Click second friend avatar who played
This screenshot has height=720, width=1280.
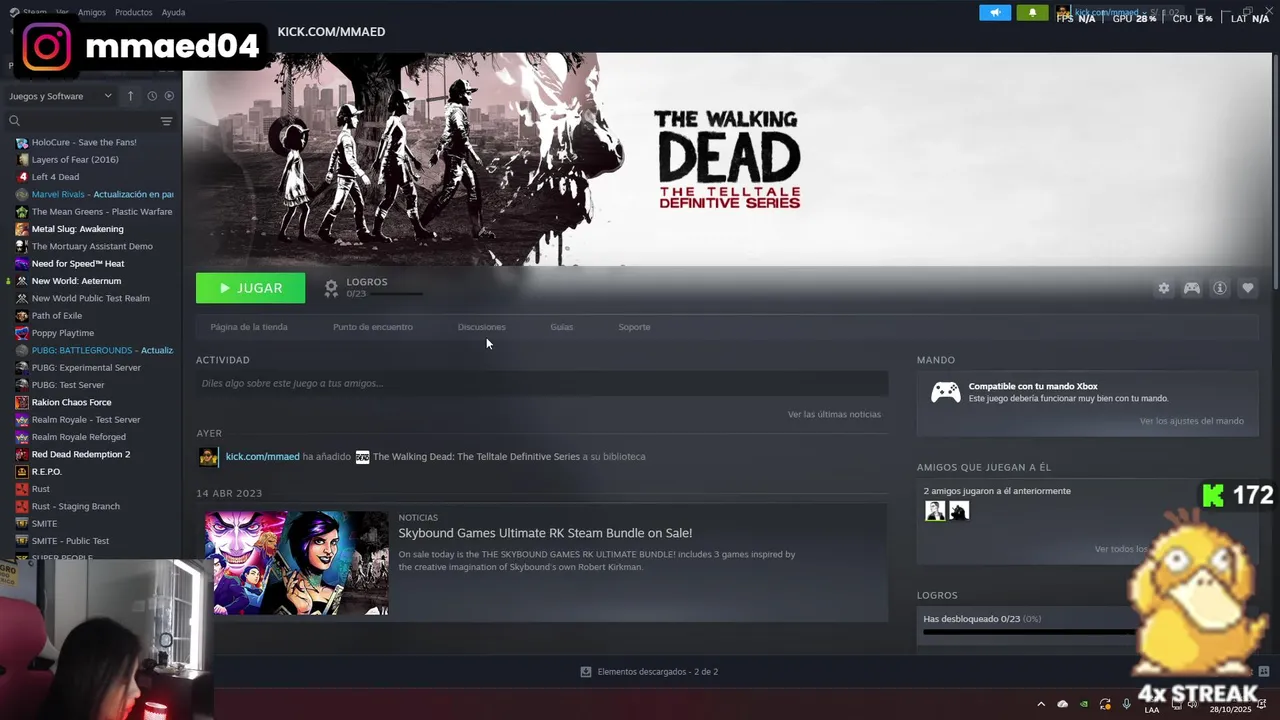(x=959, y=511)
